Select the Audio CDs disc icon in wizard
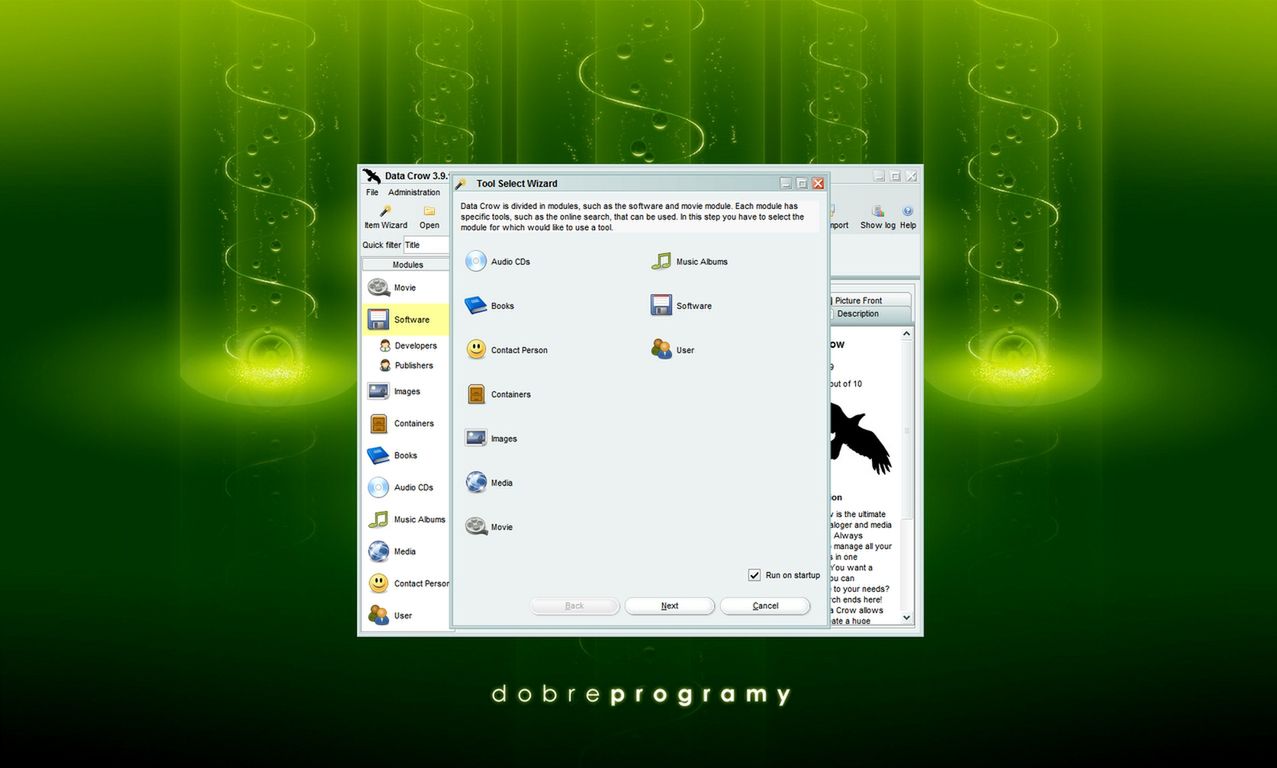Screen dimensions: 1277x768 (476, 262)
